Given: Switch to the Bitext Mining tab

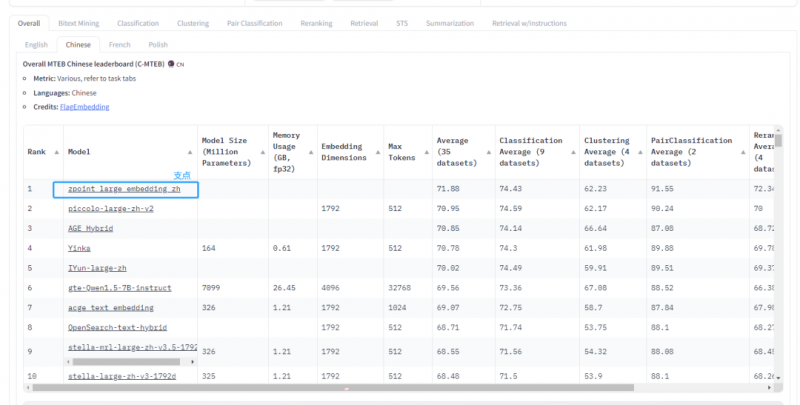Looking at the screenshot, I should pos(79,22).
